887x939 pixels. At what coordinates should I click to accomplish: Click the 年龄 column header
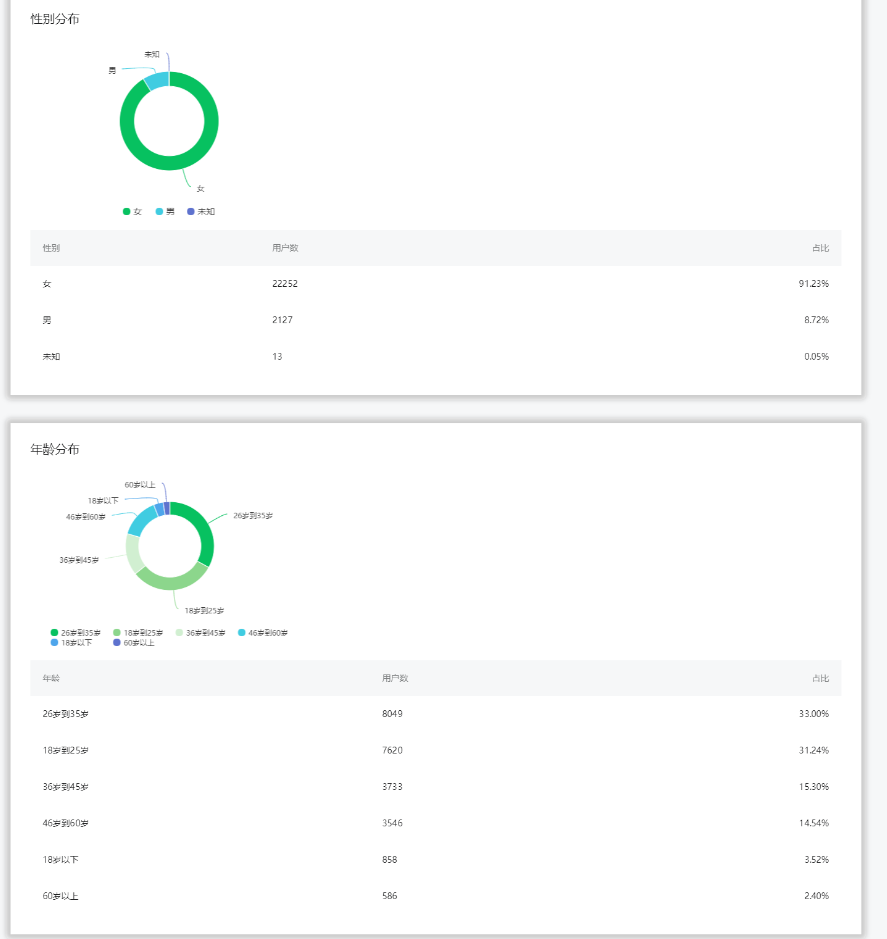[51, 678]
